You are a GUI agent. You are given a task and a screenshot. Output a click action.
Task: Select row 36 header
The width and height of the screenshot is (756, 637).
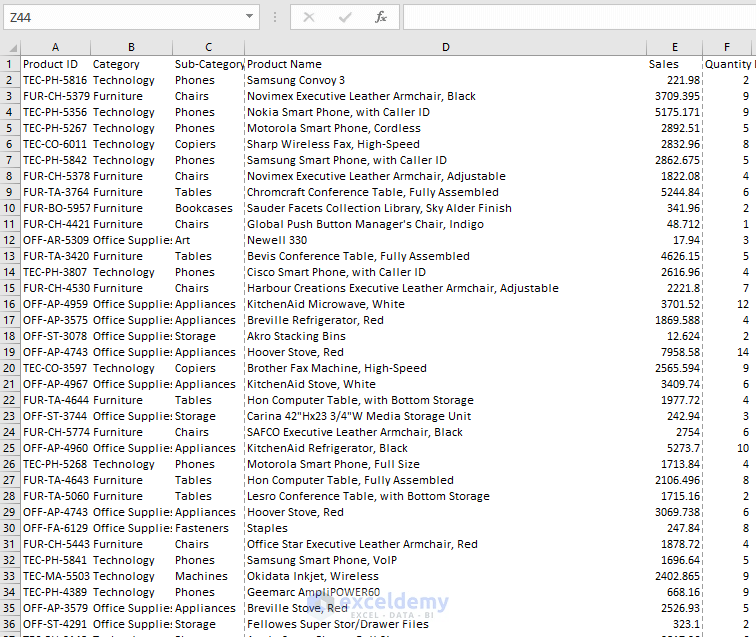(10, 624)
